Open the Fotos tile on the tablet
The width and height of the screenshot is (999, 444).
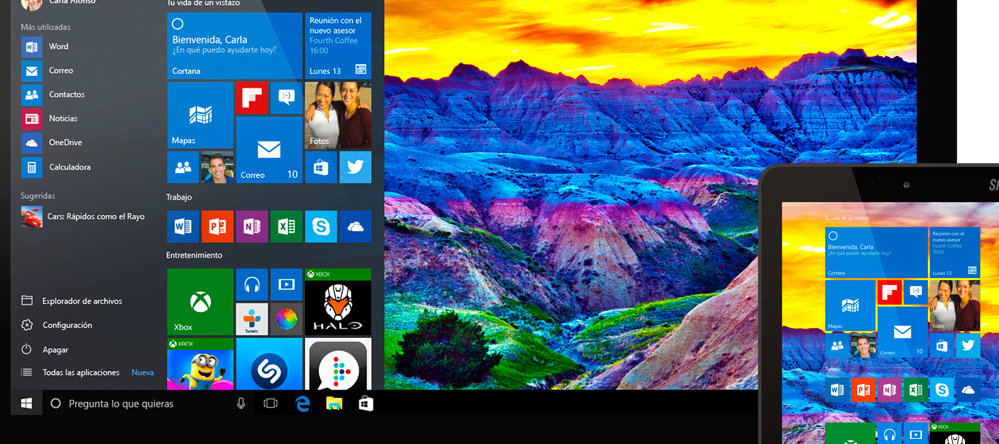[954, 305]
